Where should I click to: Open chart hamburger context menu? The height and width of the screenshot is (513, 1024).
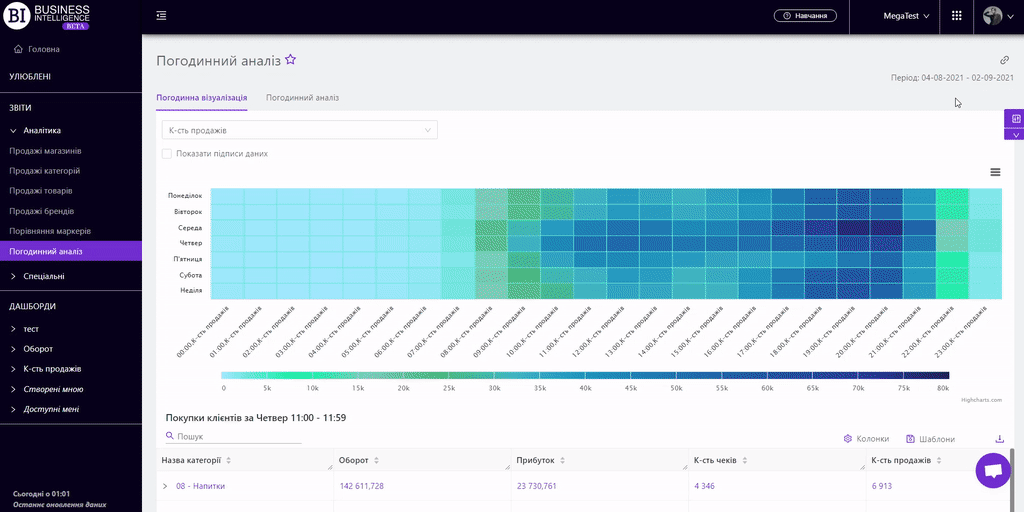click(995, 172)
